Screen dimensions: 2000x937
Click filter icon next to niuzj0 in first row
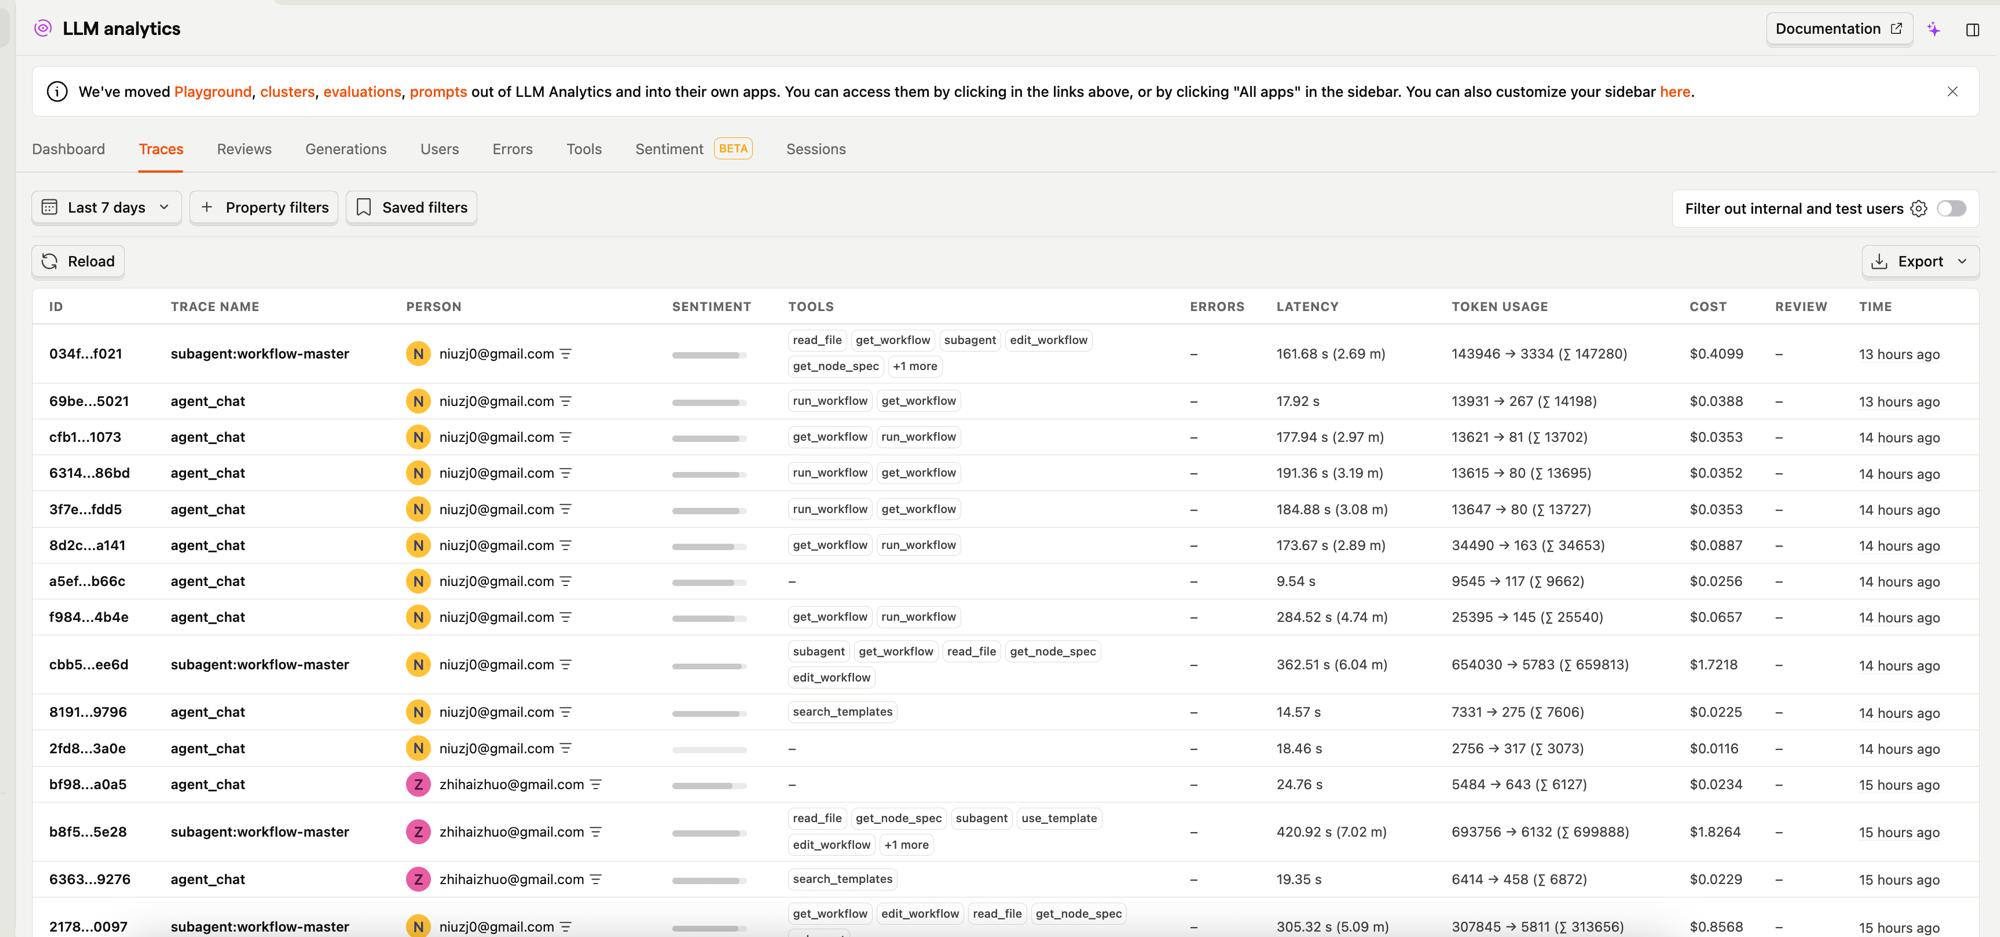[566, 354]
